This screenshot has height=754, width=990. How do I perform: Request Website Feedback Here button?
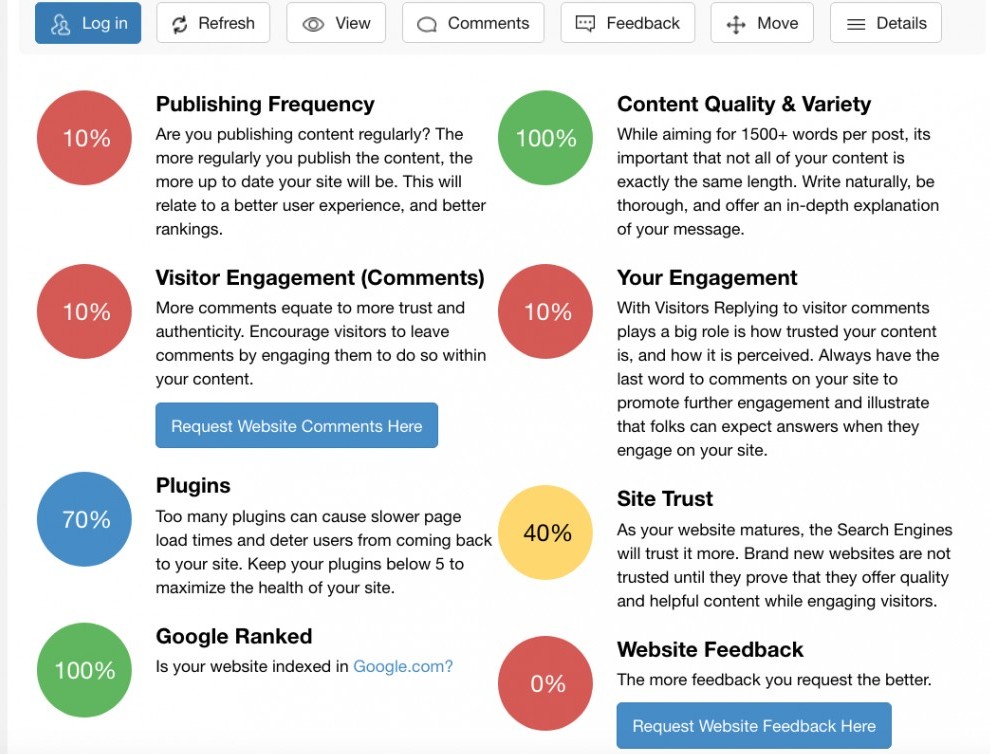tap(754, 726)
